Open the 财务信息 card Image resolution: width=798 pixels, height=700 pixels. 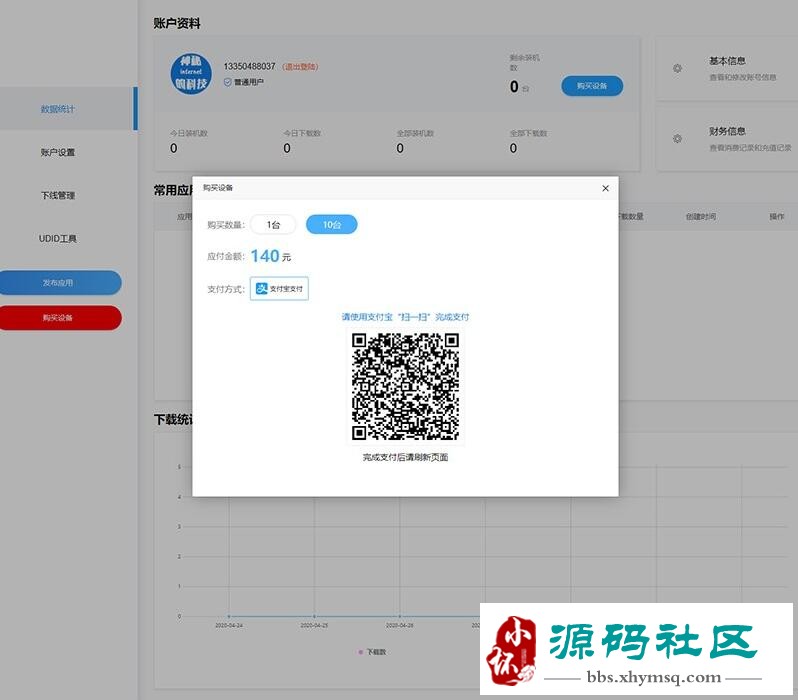(x=727, y=138)
